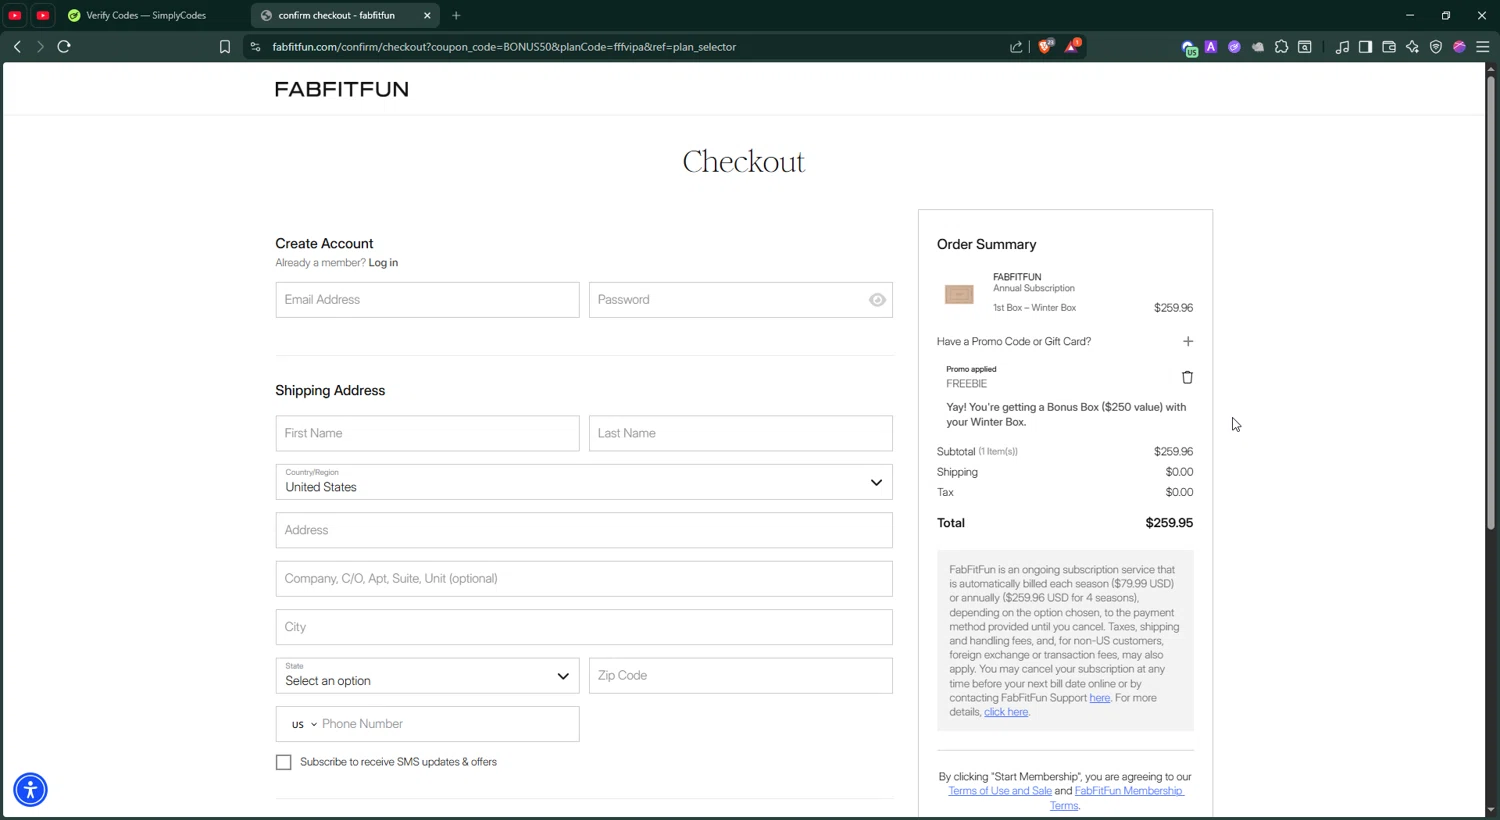Click the accessibility widget icon
This screenshot has height=820, width=1500.
point(30,790)
